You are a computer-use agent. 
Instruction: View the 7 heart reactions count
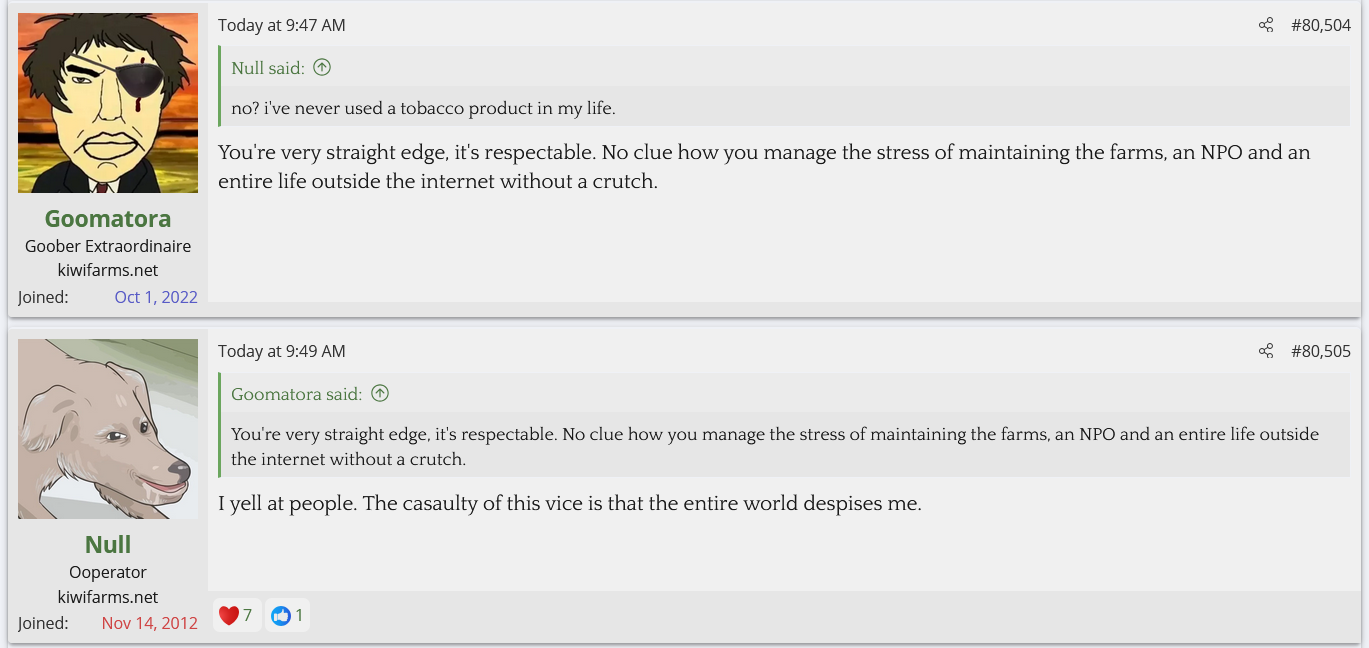point(247,616)
